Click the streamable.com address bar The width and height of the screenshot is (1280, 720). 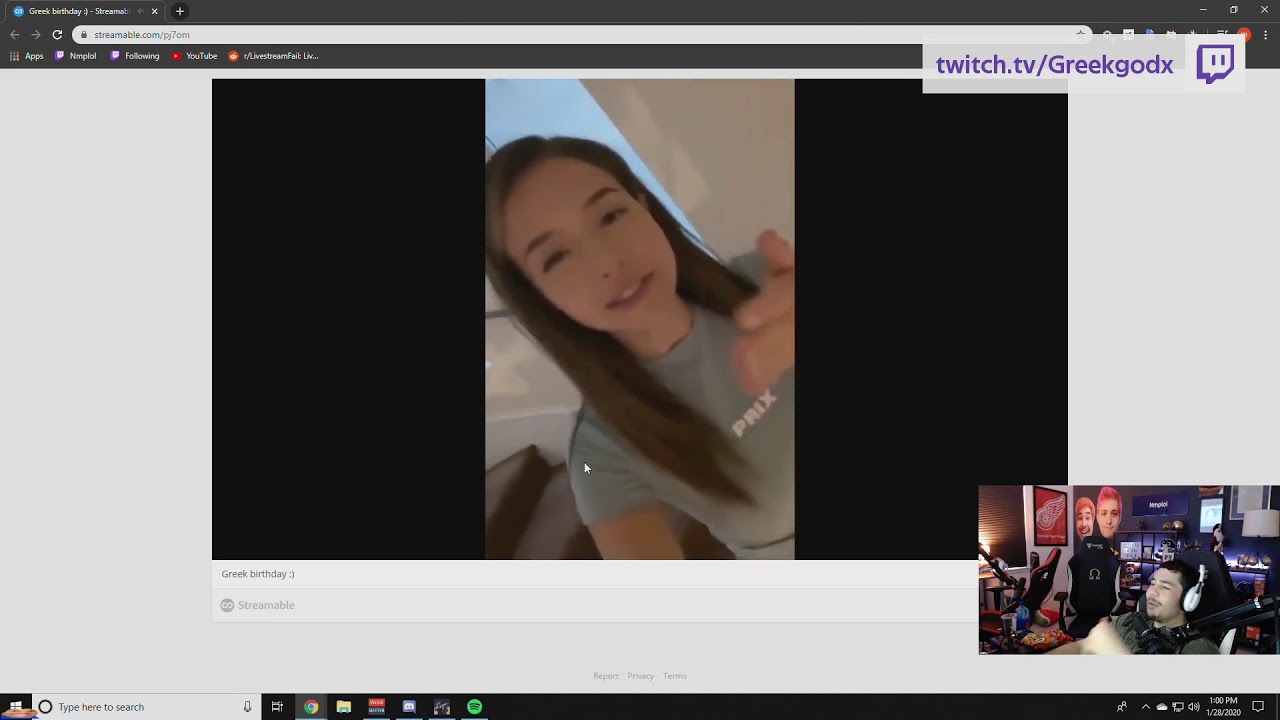[x=580, y=34]
